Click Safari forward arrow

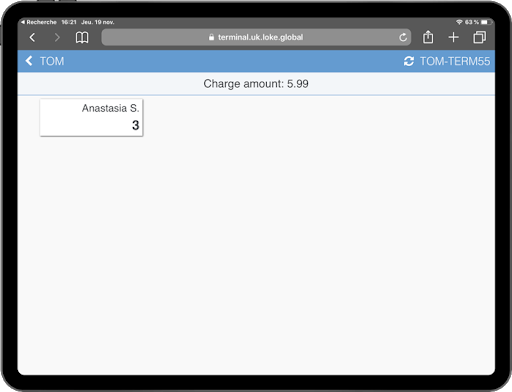pyautogui.click(x=57, y=37)
